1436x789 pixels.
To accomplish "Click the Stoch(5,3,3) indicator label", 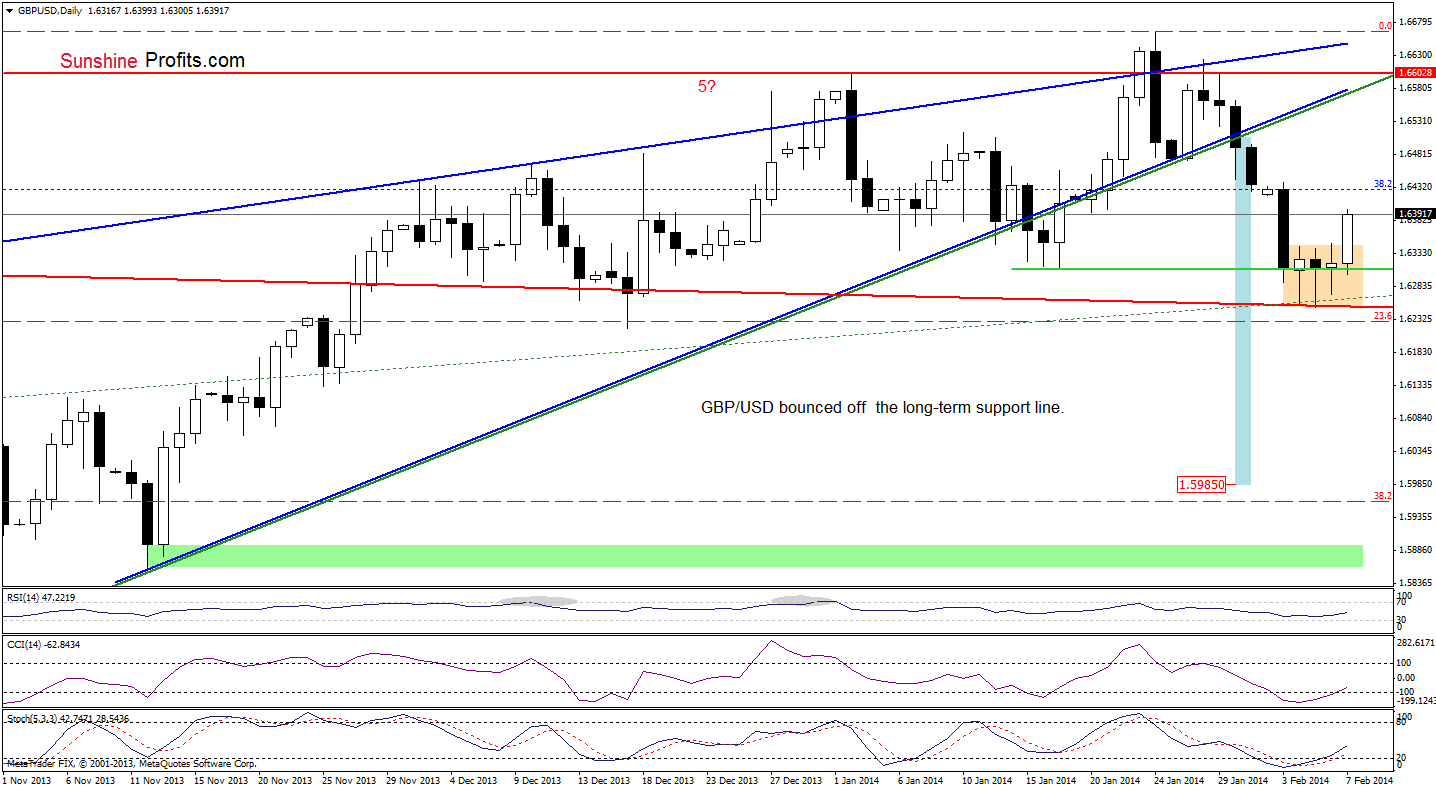I will (x=70, y=719).
